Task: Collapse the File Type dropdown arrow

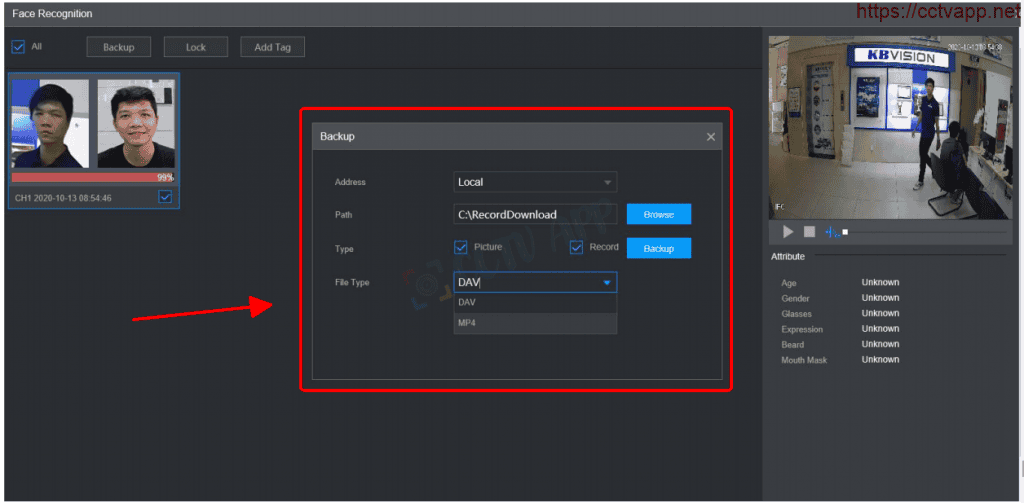Action: pyautogui.click(x=606, y=283)
